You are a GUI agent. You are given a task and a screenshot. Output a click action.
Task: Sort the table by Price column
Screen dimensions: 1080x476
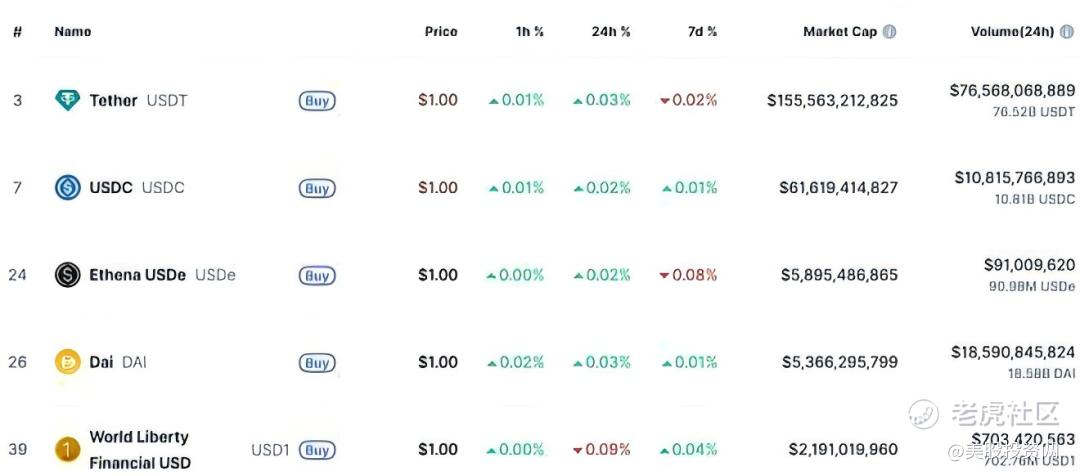(x=441, y=32)
